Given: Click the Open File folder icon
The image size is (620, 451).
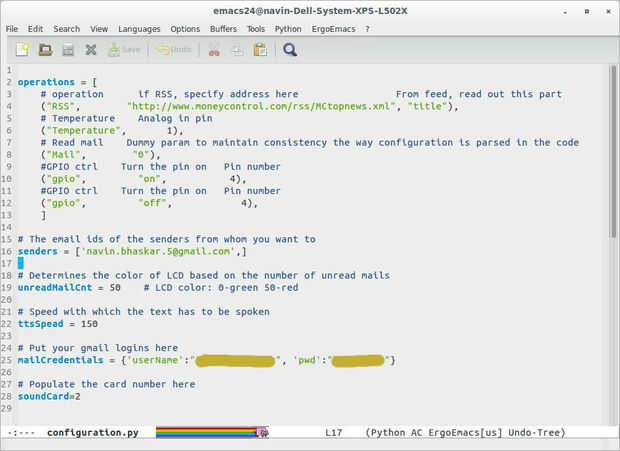Looking at the screenshot, I should 45,49.
